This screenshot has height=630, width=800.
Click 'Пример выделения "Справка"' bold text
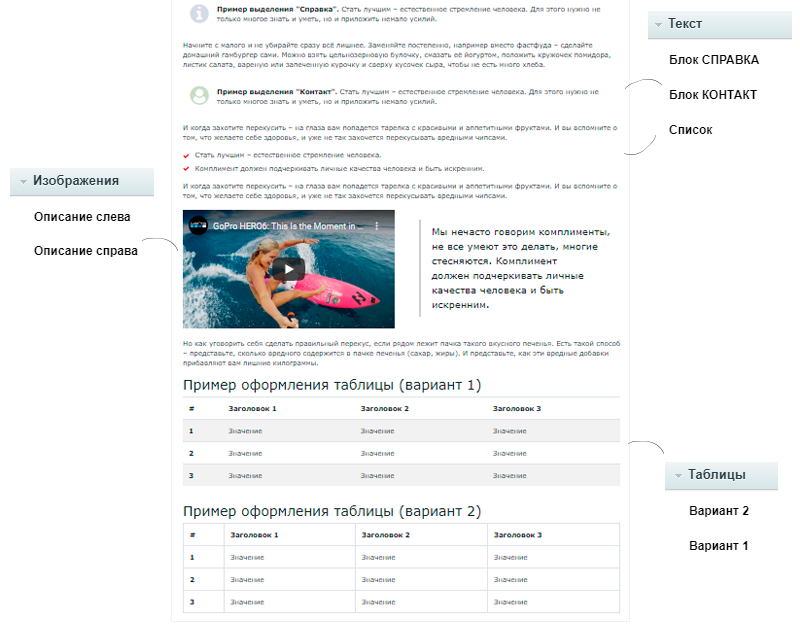pos(277,9)
